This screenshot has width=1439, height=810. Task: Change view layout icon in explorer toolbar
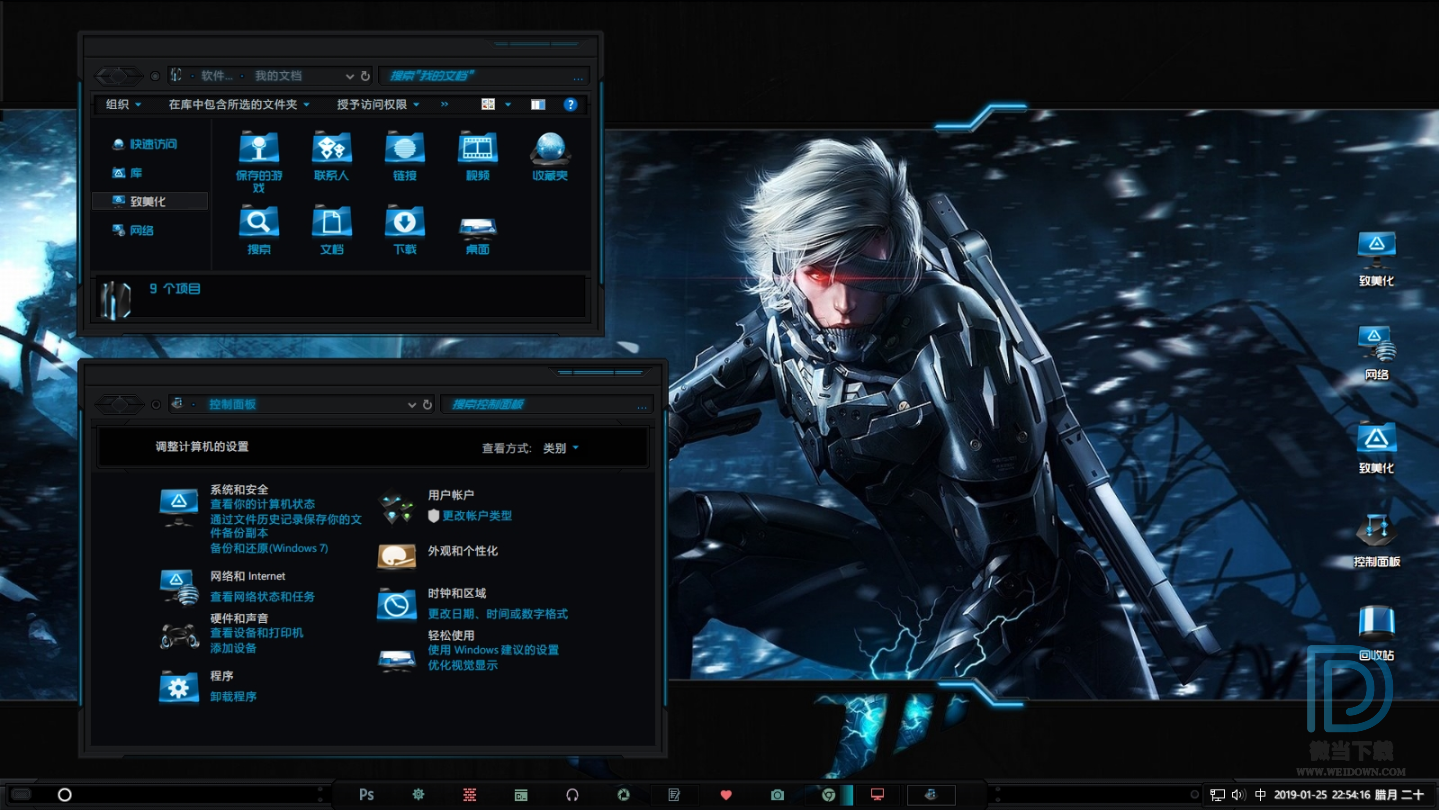coord(488,104)
